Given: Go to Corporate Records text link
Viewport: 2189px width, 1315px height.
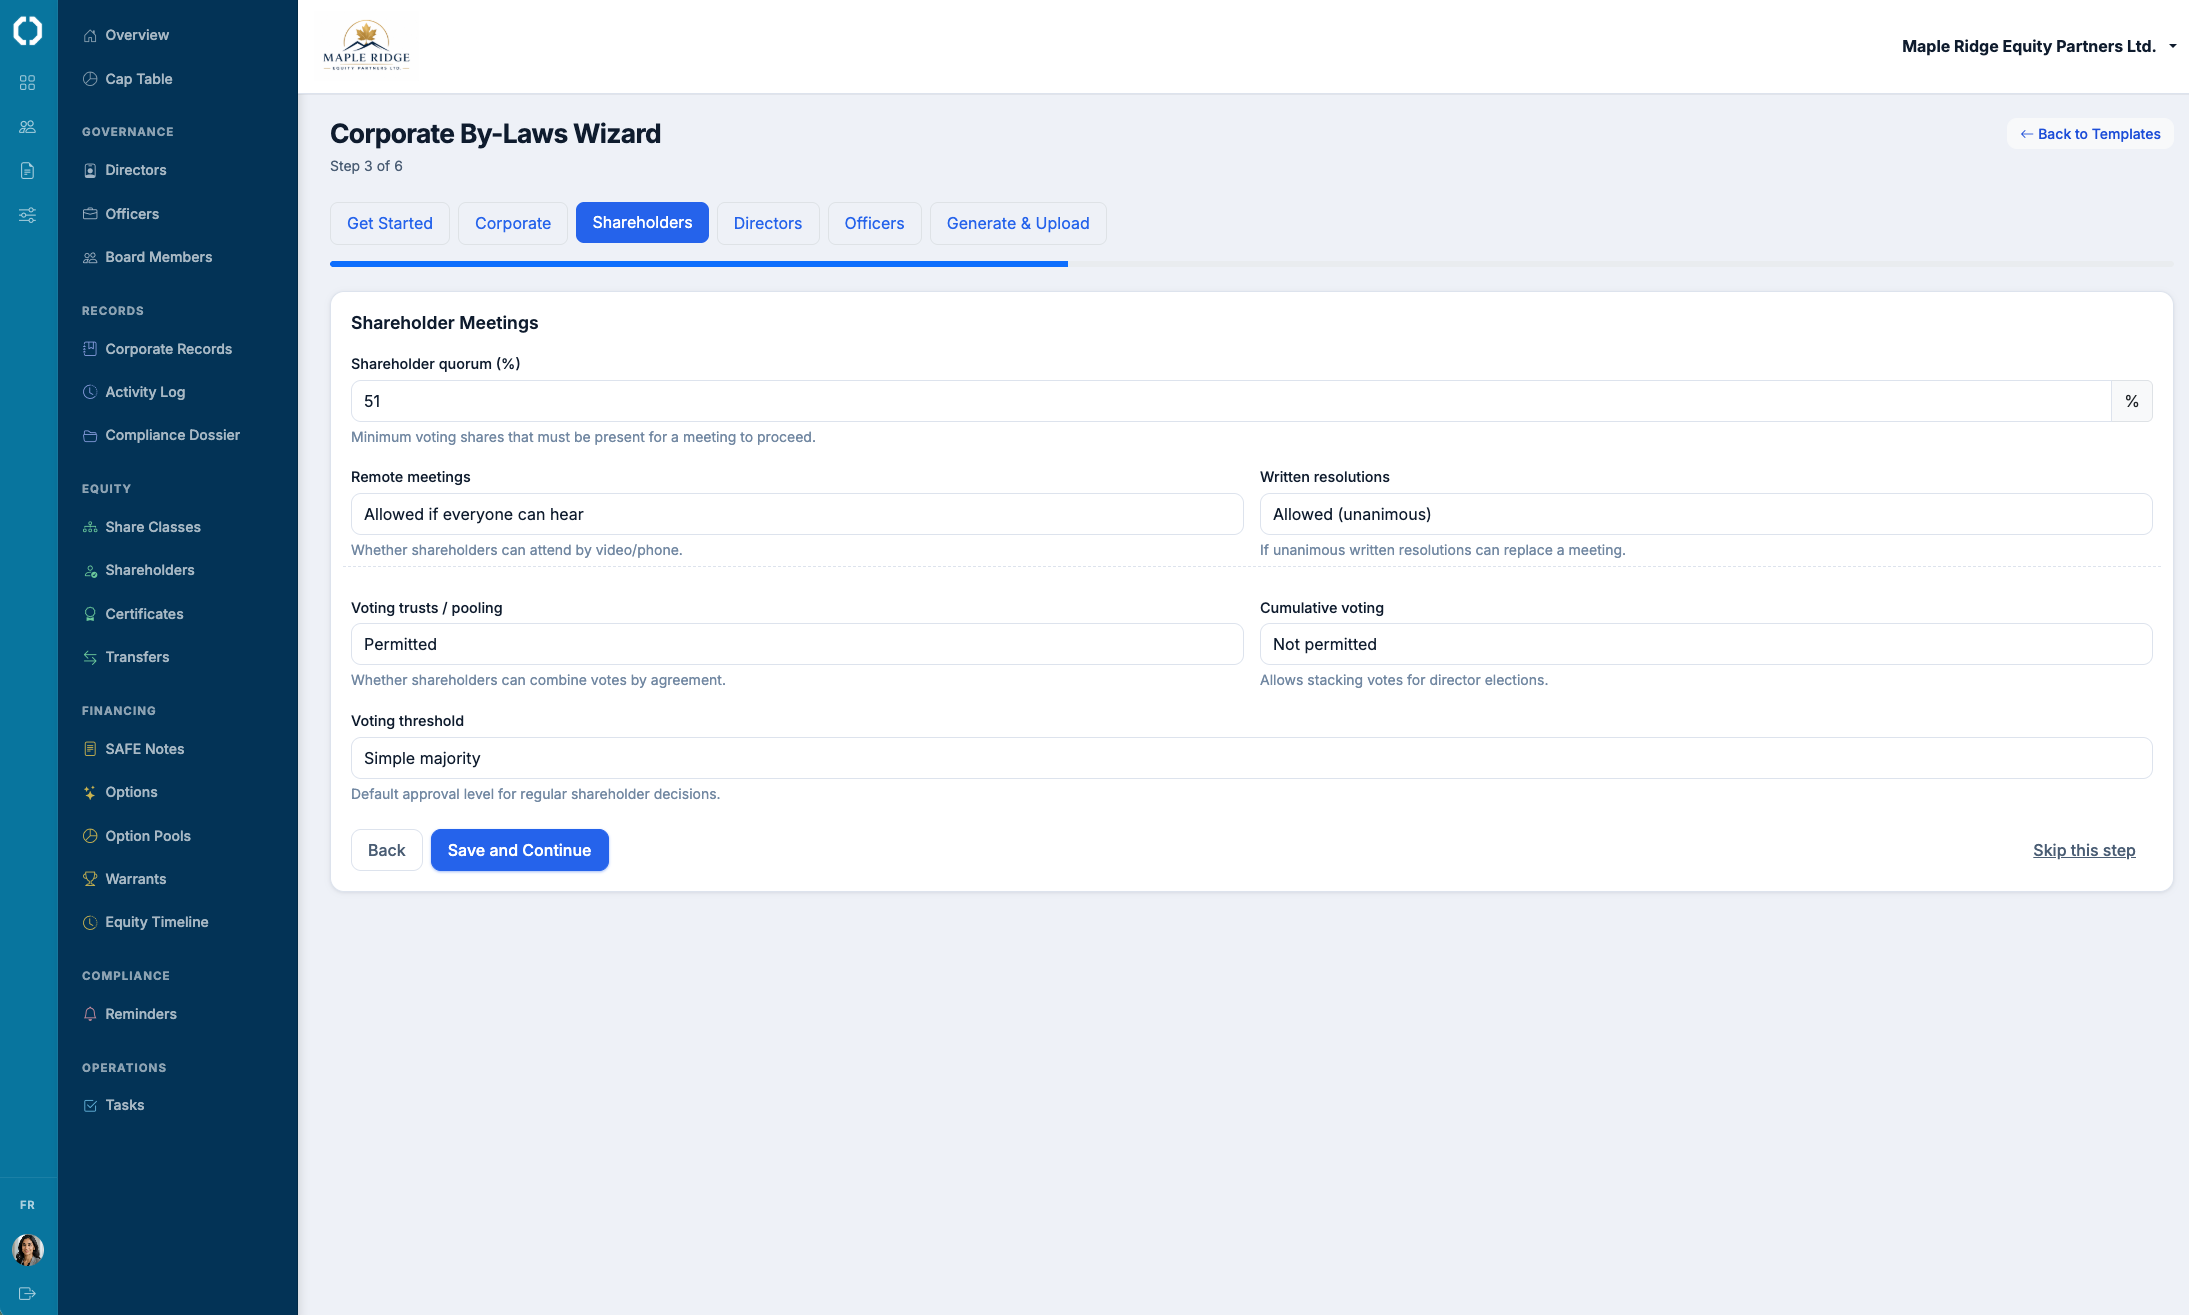Looking at the screenshot, I should coord(169,349).
